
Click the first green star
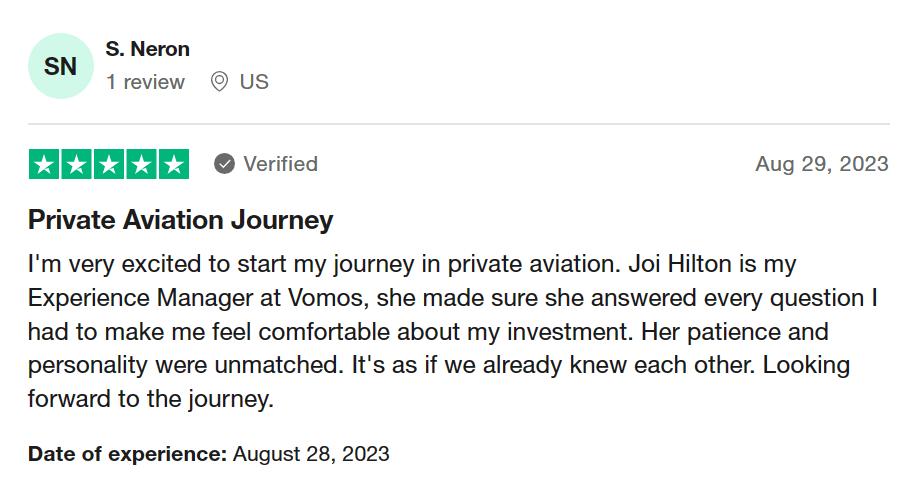[44, 164]
